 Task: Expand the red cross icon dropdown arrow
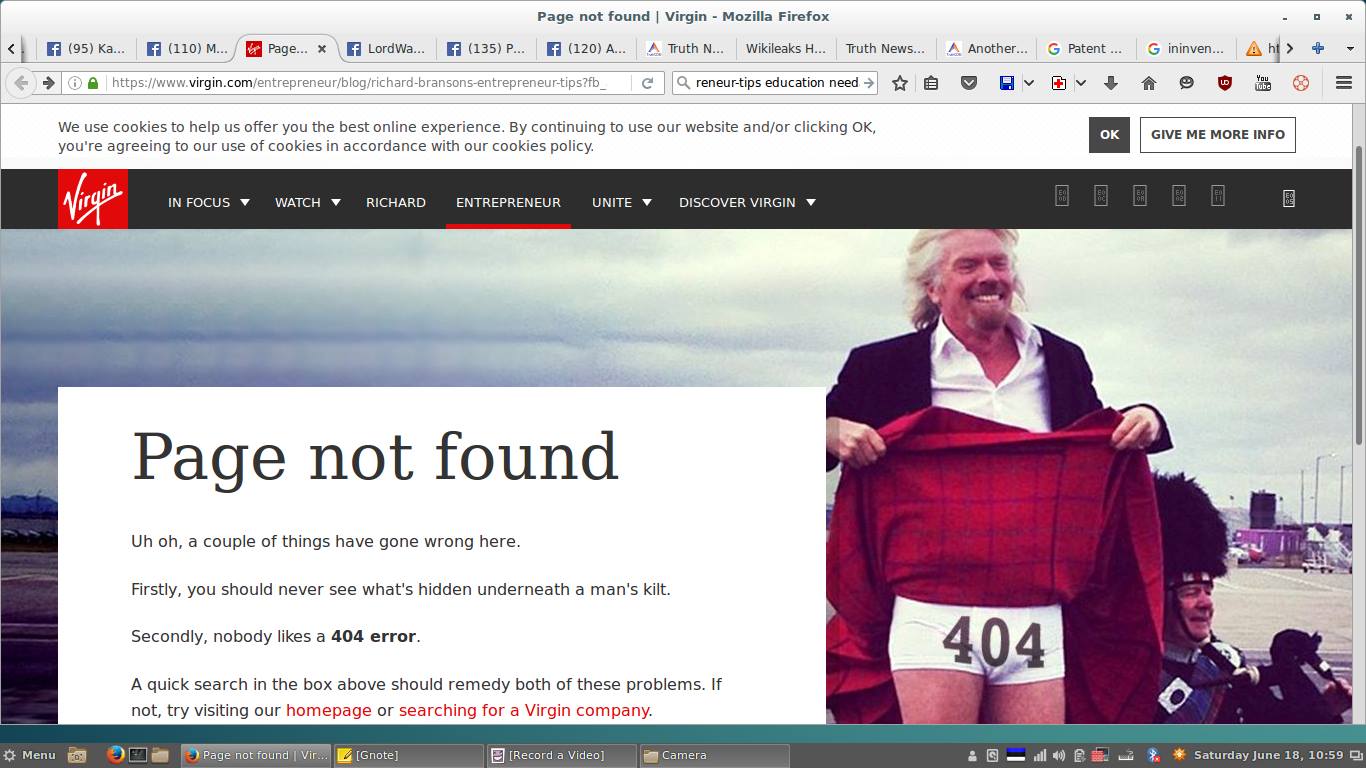click(x=1080, y=83)
